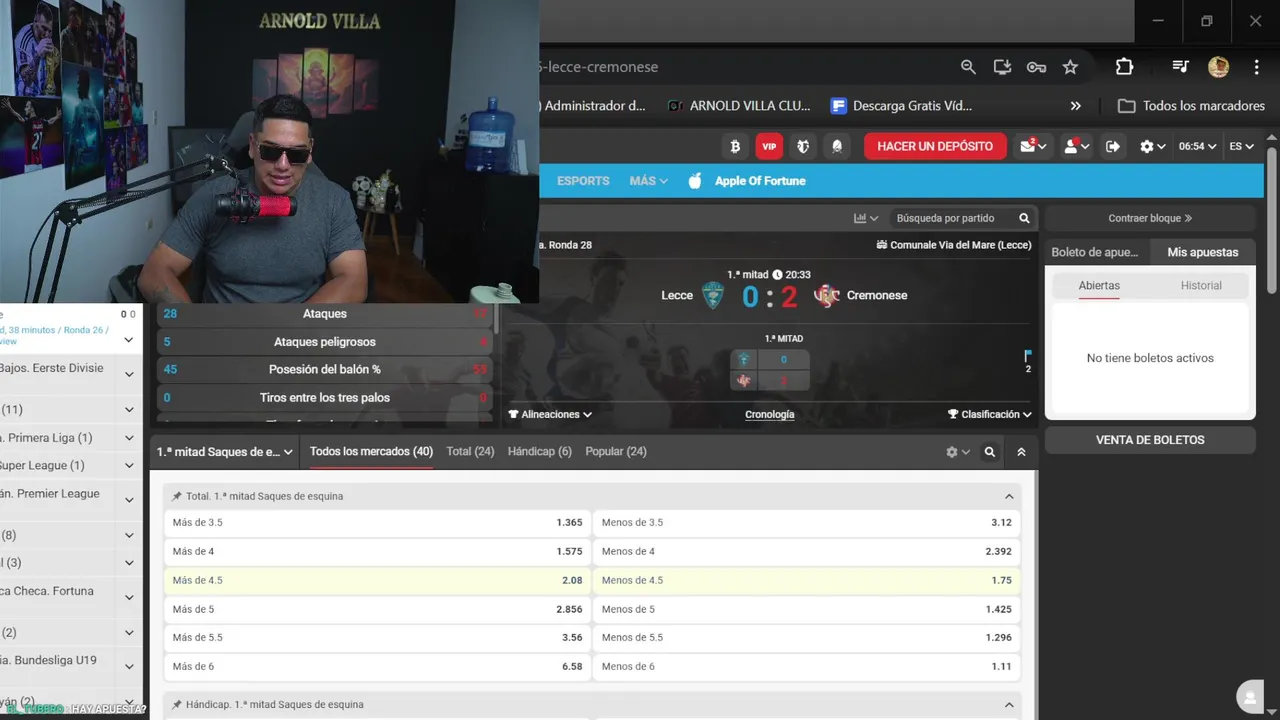Open the saved passwords key icon
The height and width of the screenshot is (720, 1280).
pyautogui.click(x=1036, y=67)
